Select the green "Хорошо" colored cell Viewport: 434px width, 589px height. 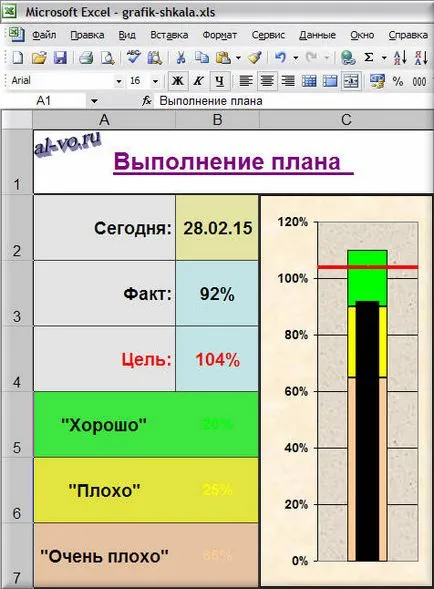[146, 424]
